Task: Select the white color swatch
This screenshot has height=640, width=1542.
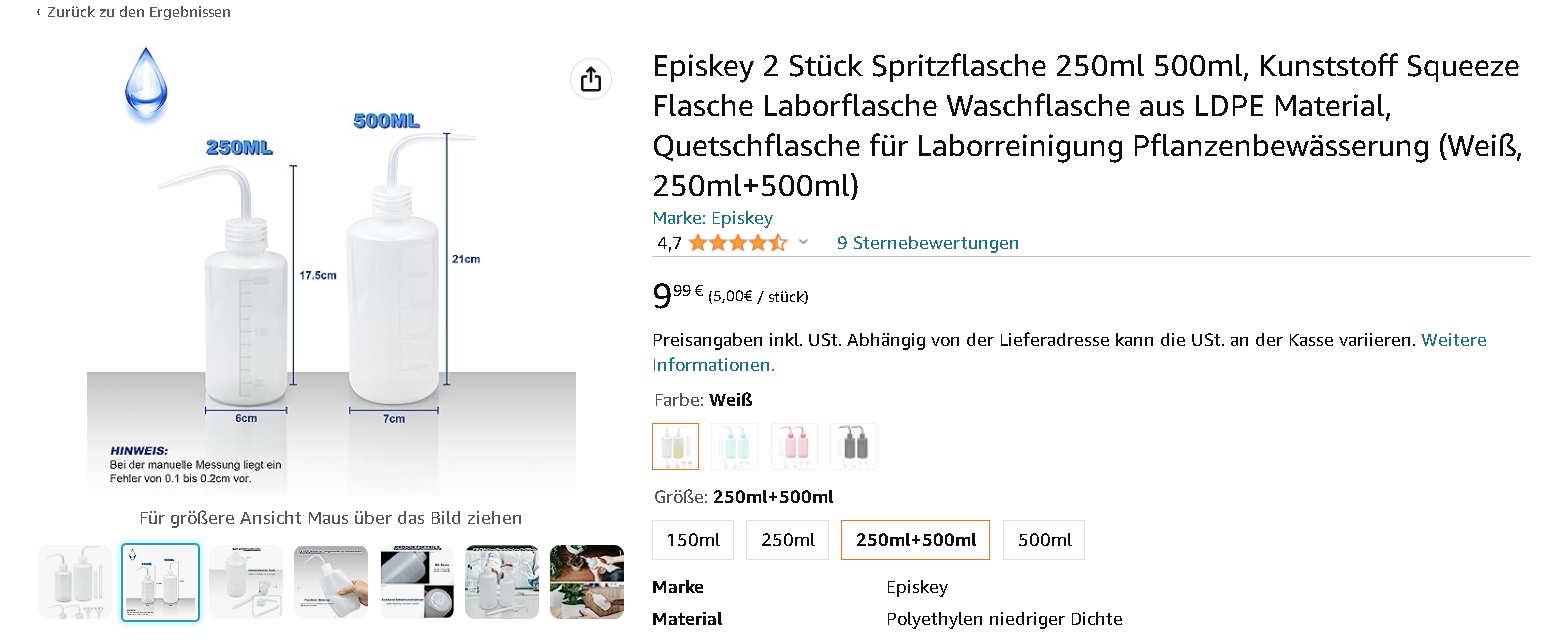Action: click(x=675, y=446)
